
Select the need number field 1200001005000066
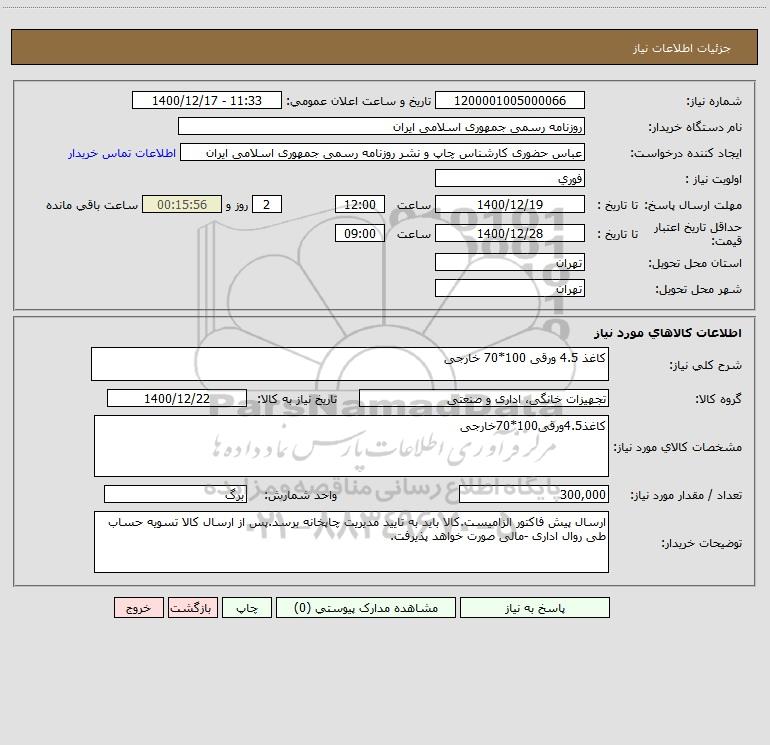pyautogui.click(x=510, y=100)
